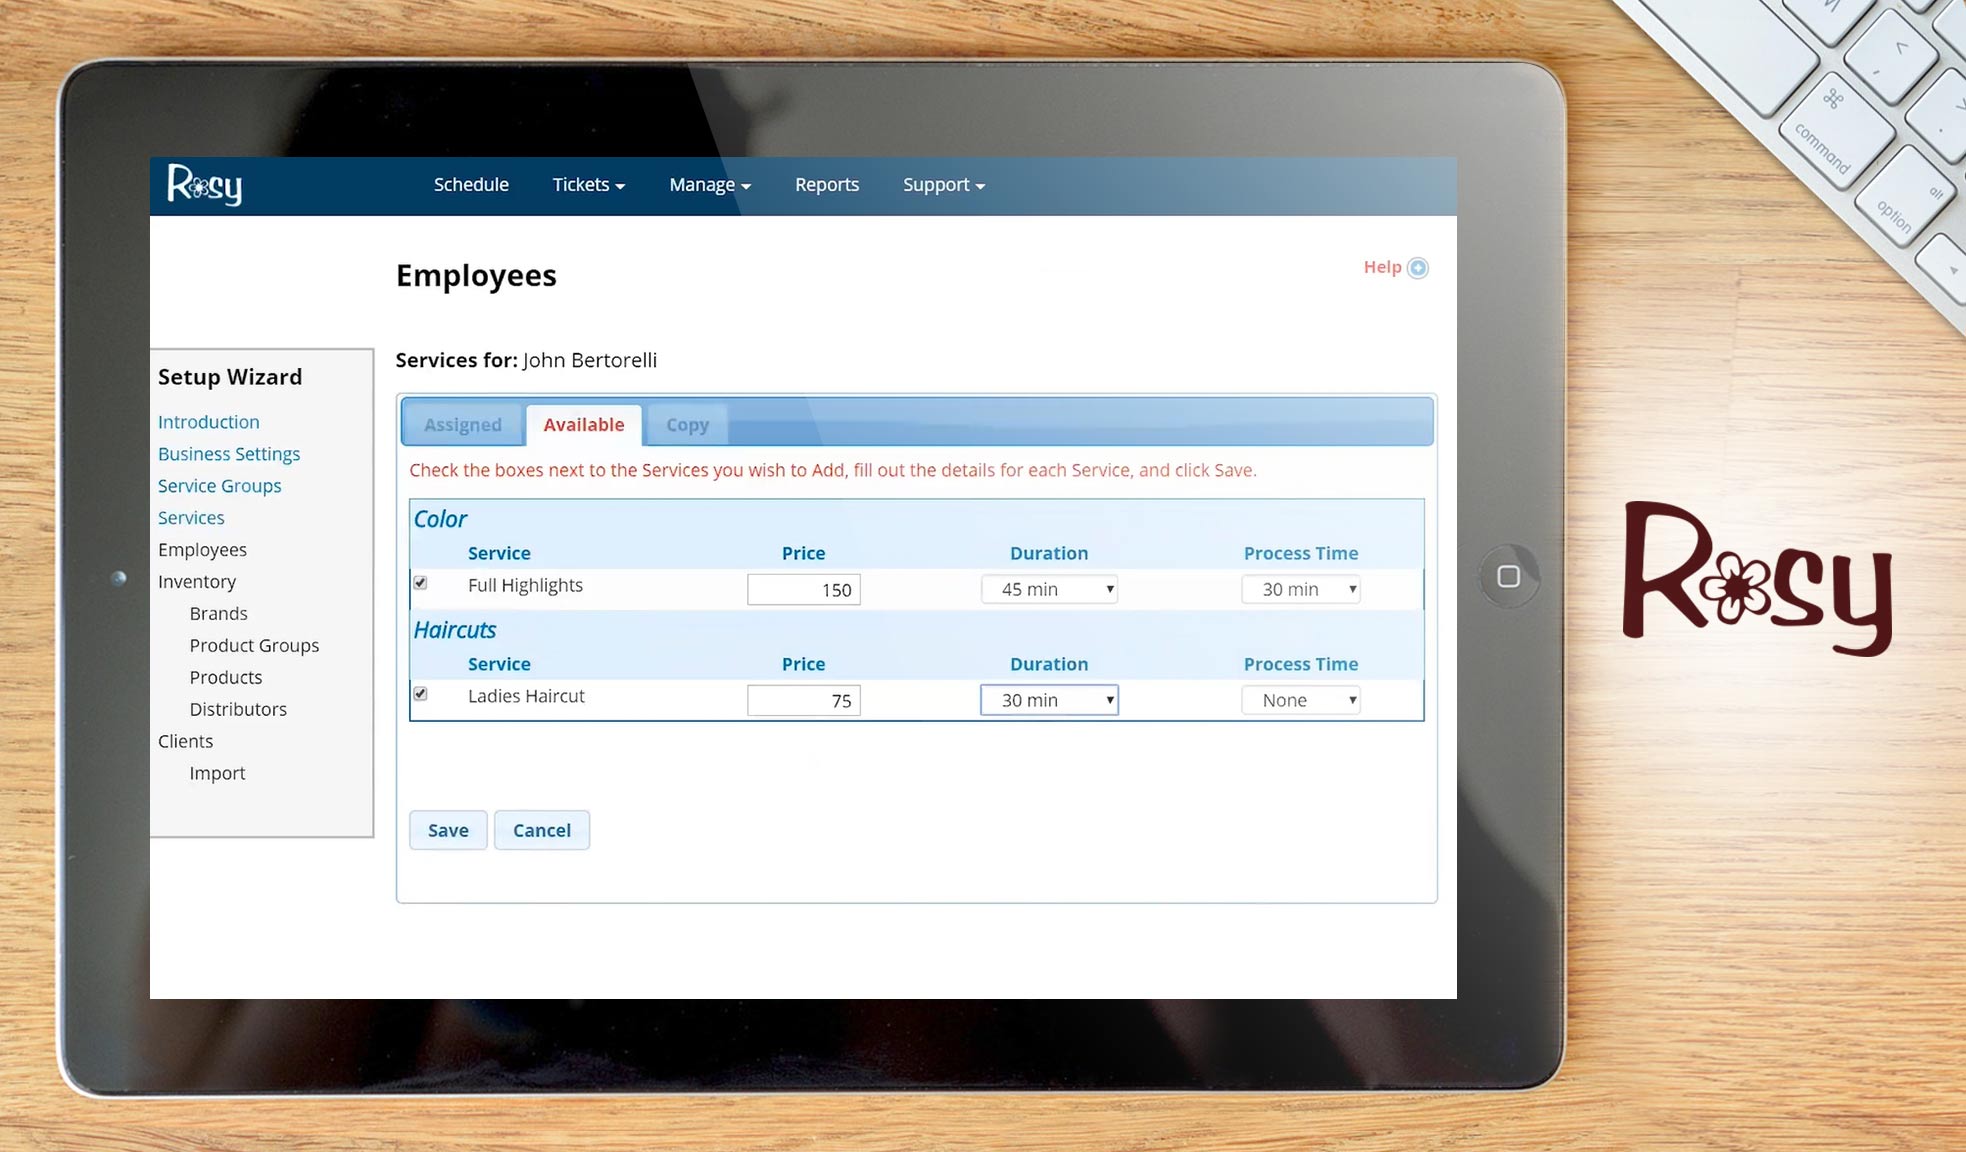Open the Support dropdown menu

[941, 184]
